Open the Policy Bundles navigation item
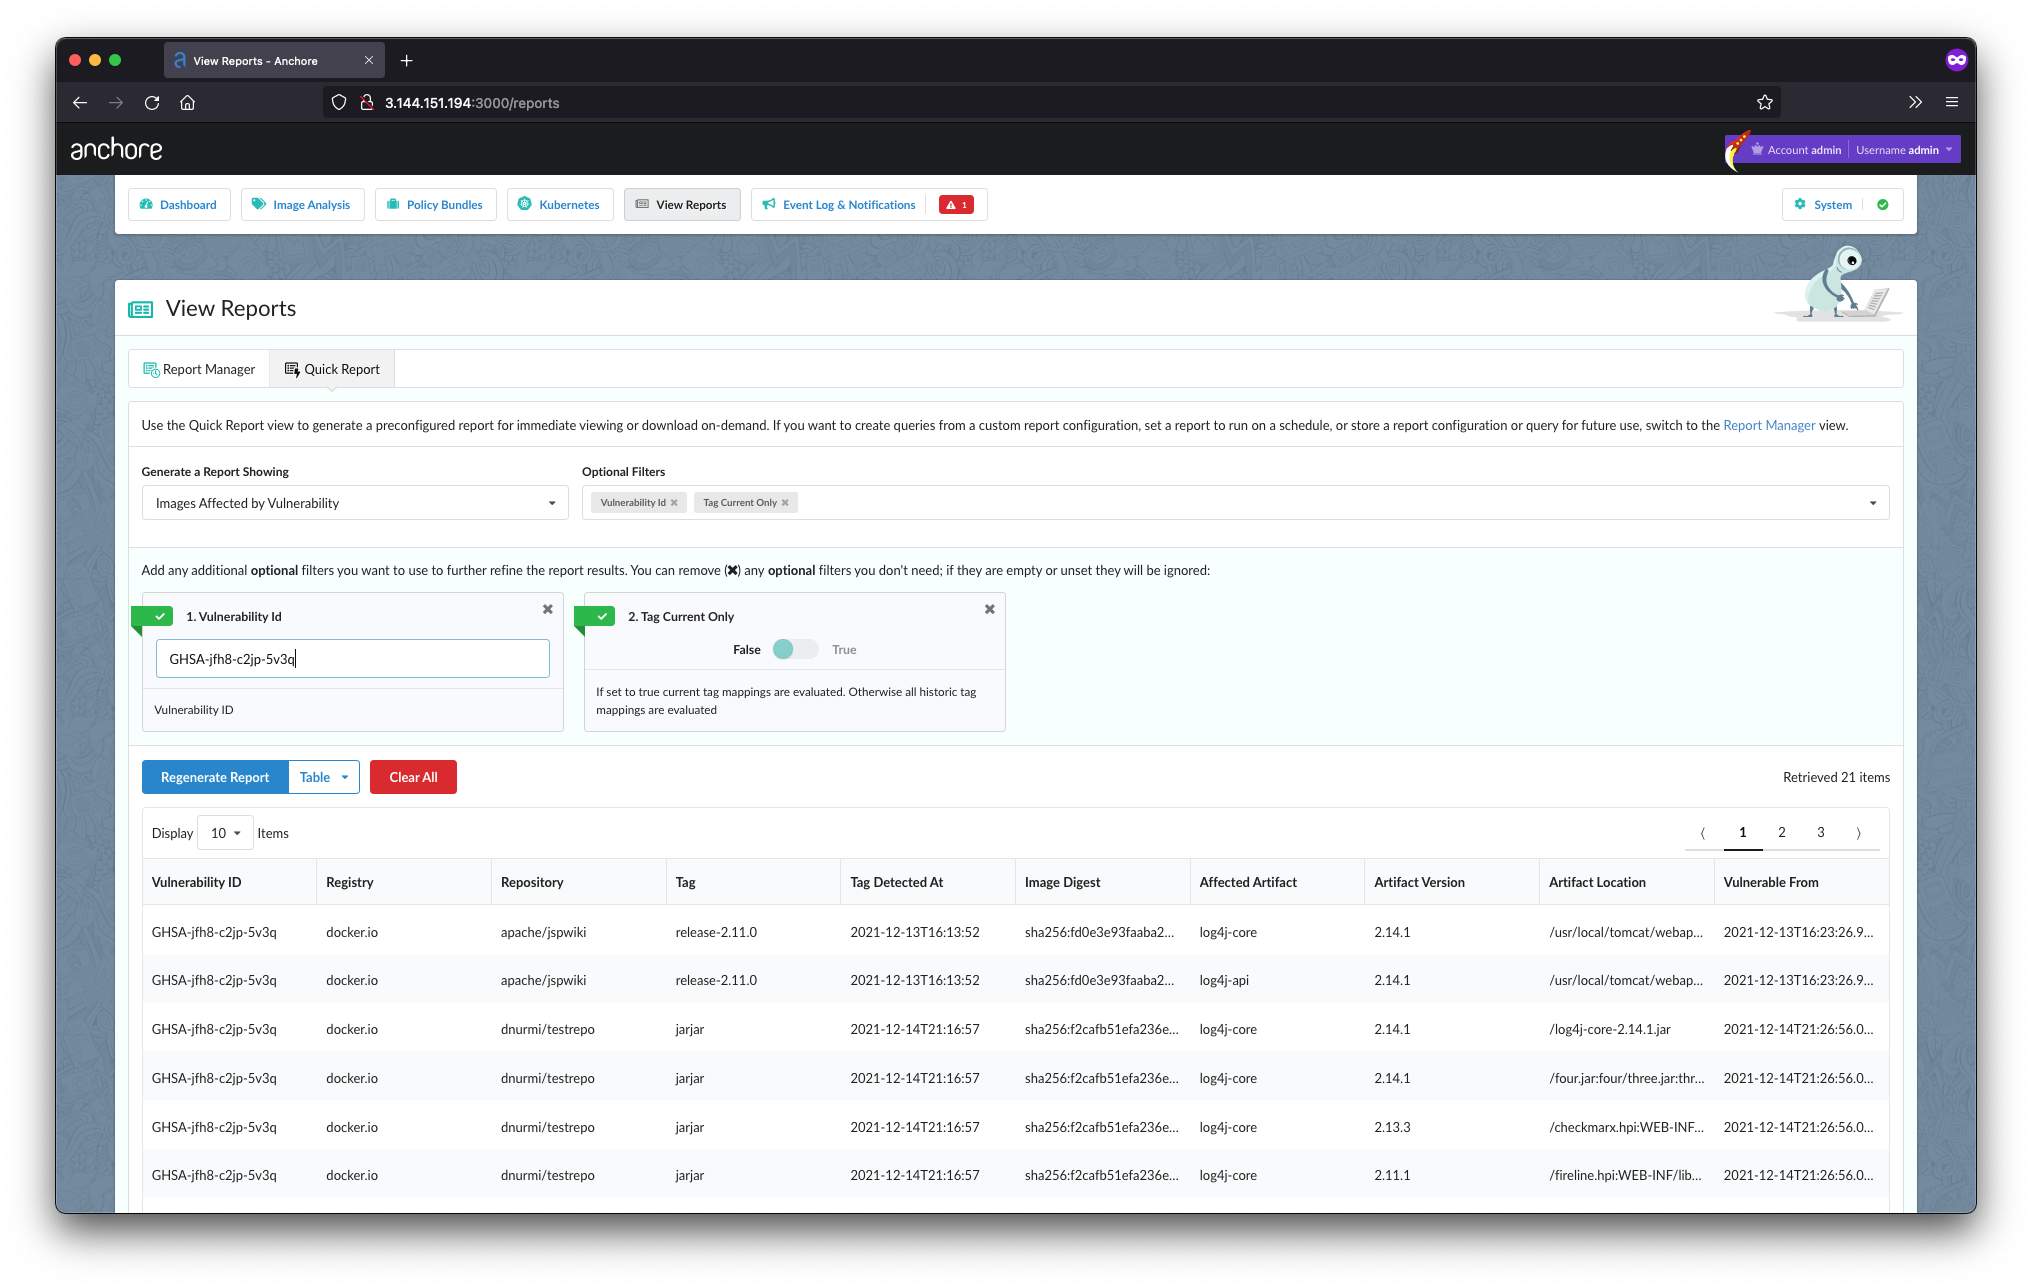The width and height of the screenshot is (2032, 1287). [x=435, y=205]
